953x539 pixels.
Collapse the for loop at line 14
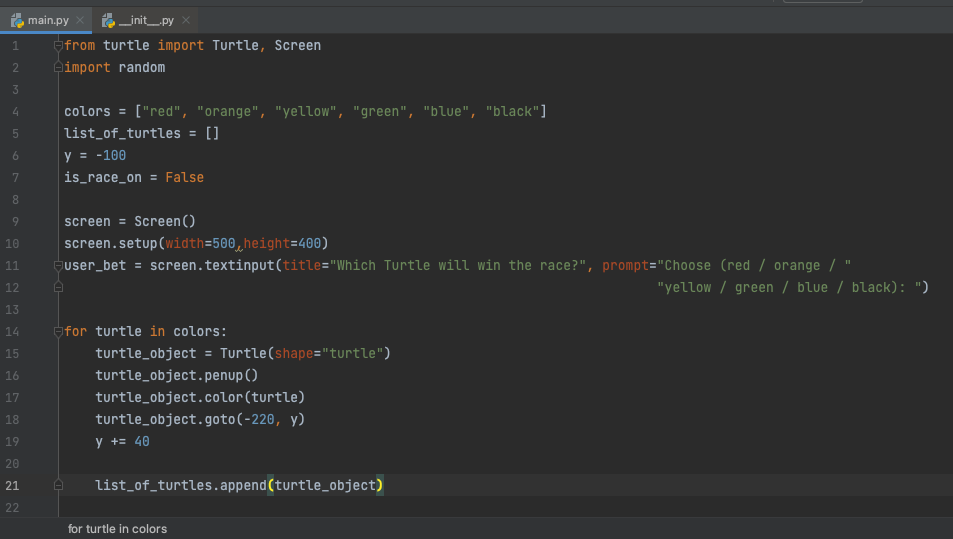(58, 331)
